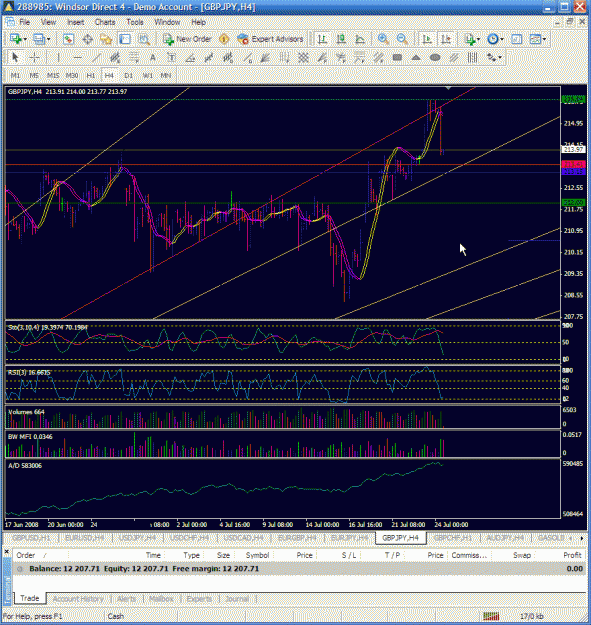This screenshot has width=591, height=625.
Task: Click the Expert Advisors button
Action: coord(270,39)
